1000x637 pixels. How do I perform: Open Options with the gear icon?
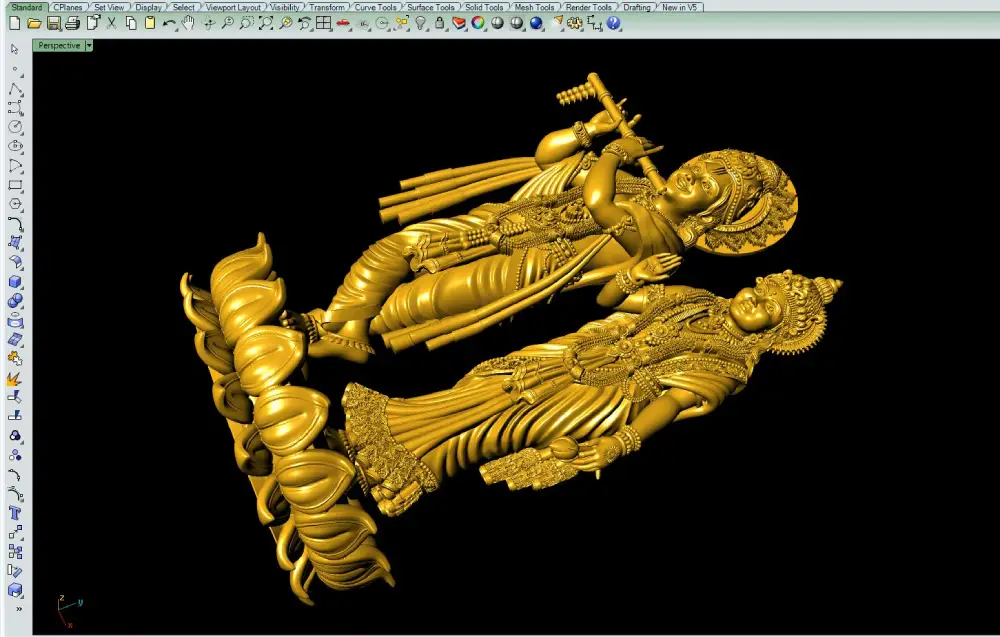(x=575, y=24)
